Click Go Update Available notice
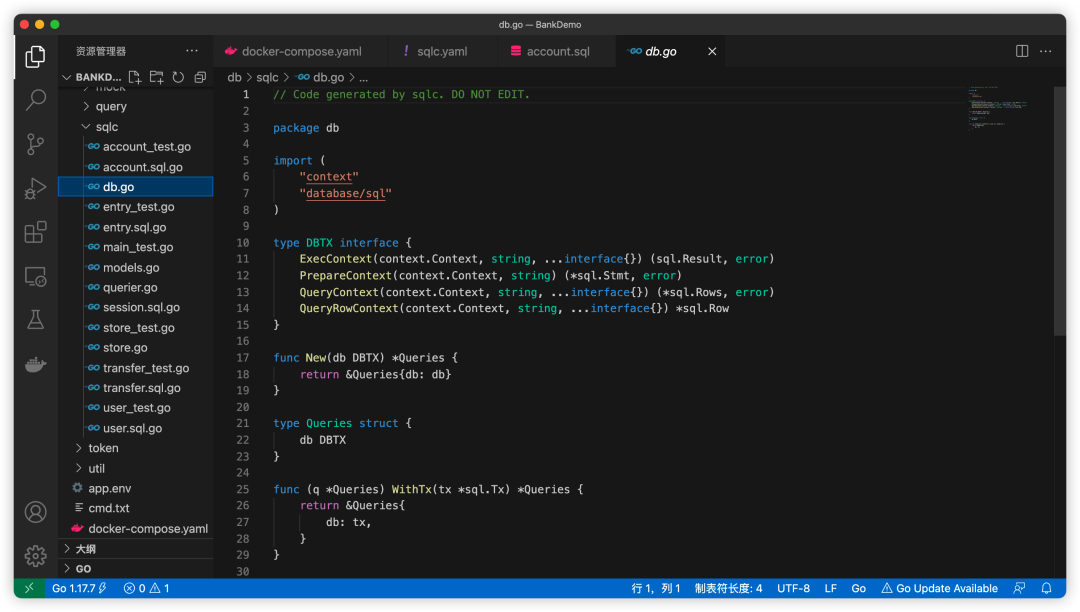The image size is (1080, 612). click(939, 589)
